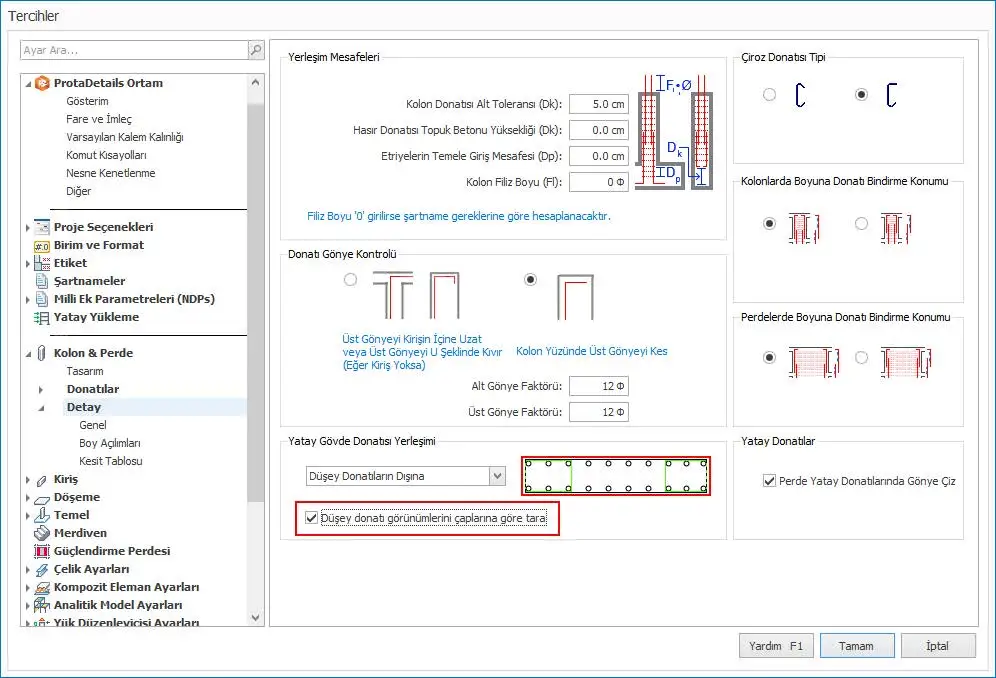The height and width of the screenshot is (678, 996).
Task: Click the Yatay Yükleme icon
Action: [x=42, y=317]
